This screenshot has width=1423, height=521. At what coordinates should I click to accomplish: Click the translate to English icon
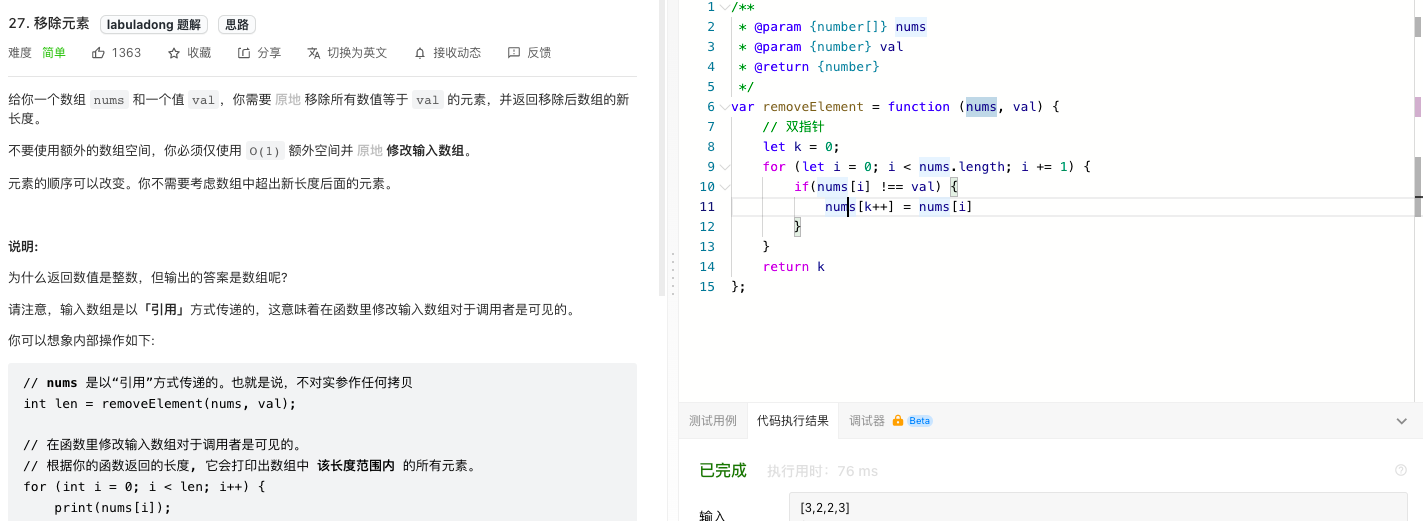[x=314, y=53]
